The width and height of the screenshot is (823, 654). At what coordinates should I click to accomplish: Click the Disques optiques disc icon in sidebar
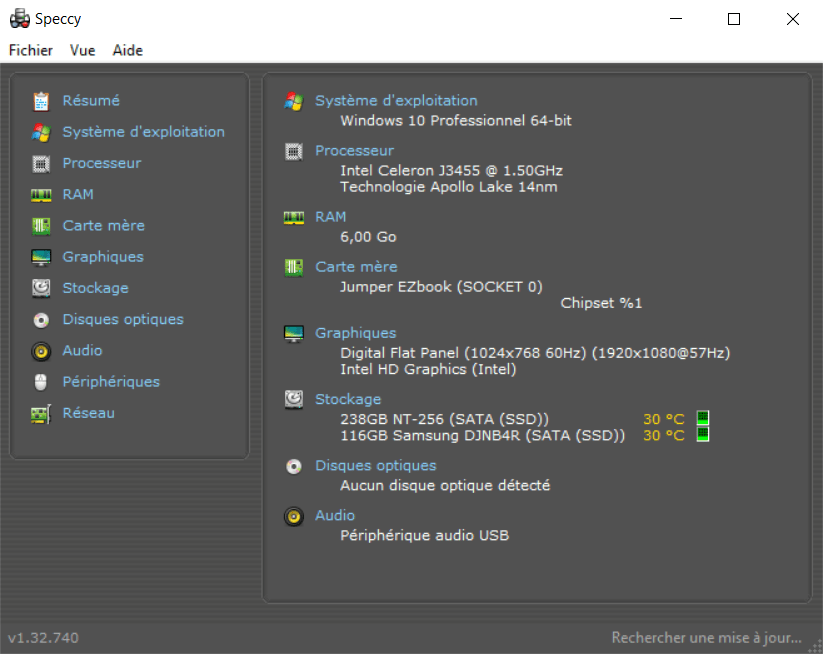tap(41, 320)
